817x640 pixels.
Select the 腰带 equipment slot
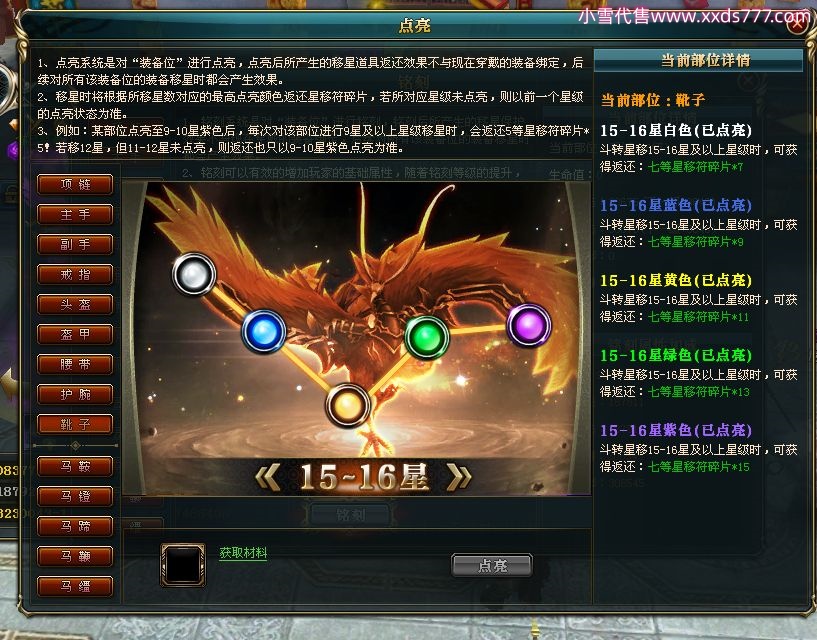75,364
